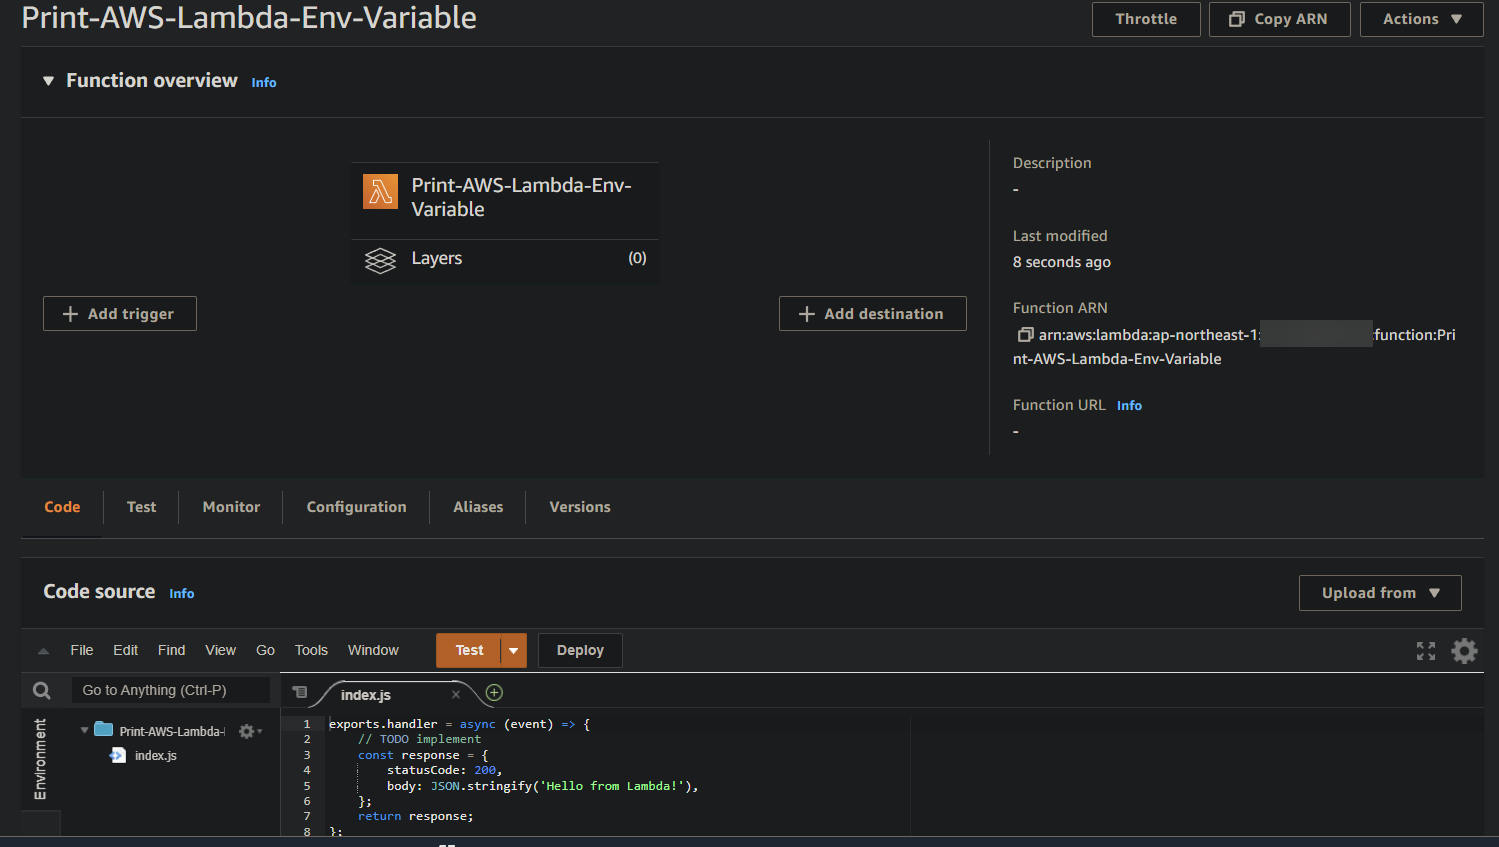Open the folder settings gear in Environment tree
Screen dimensions: 1499x847
tap(249, 731)
